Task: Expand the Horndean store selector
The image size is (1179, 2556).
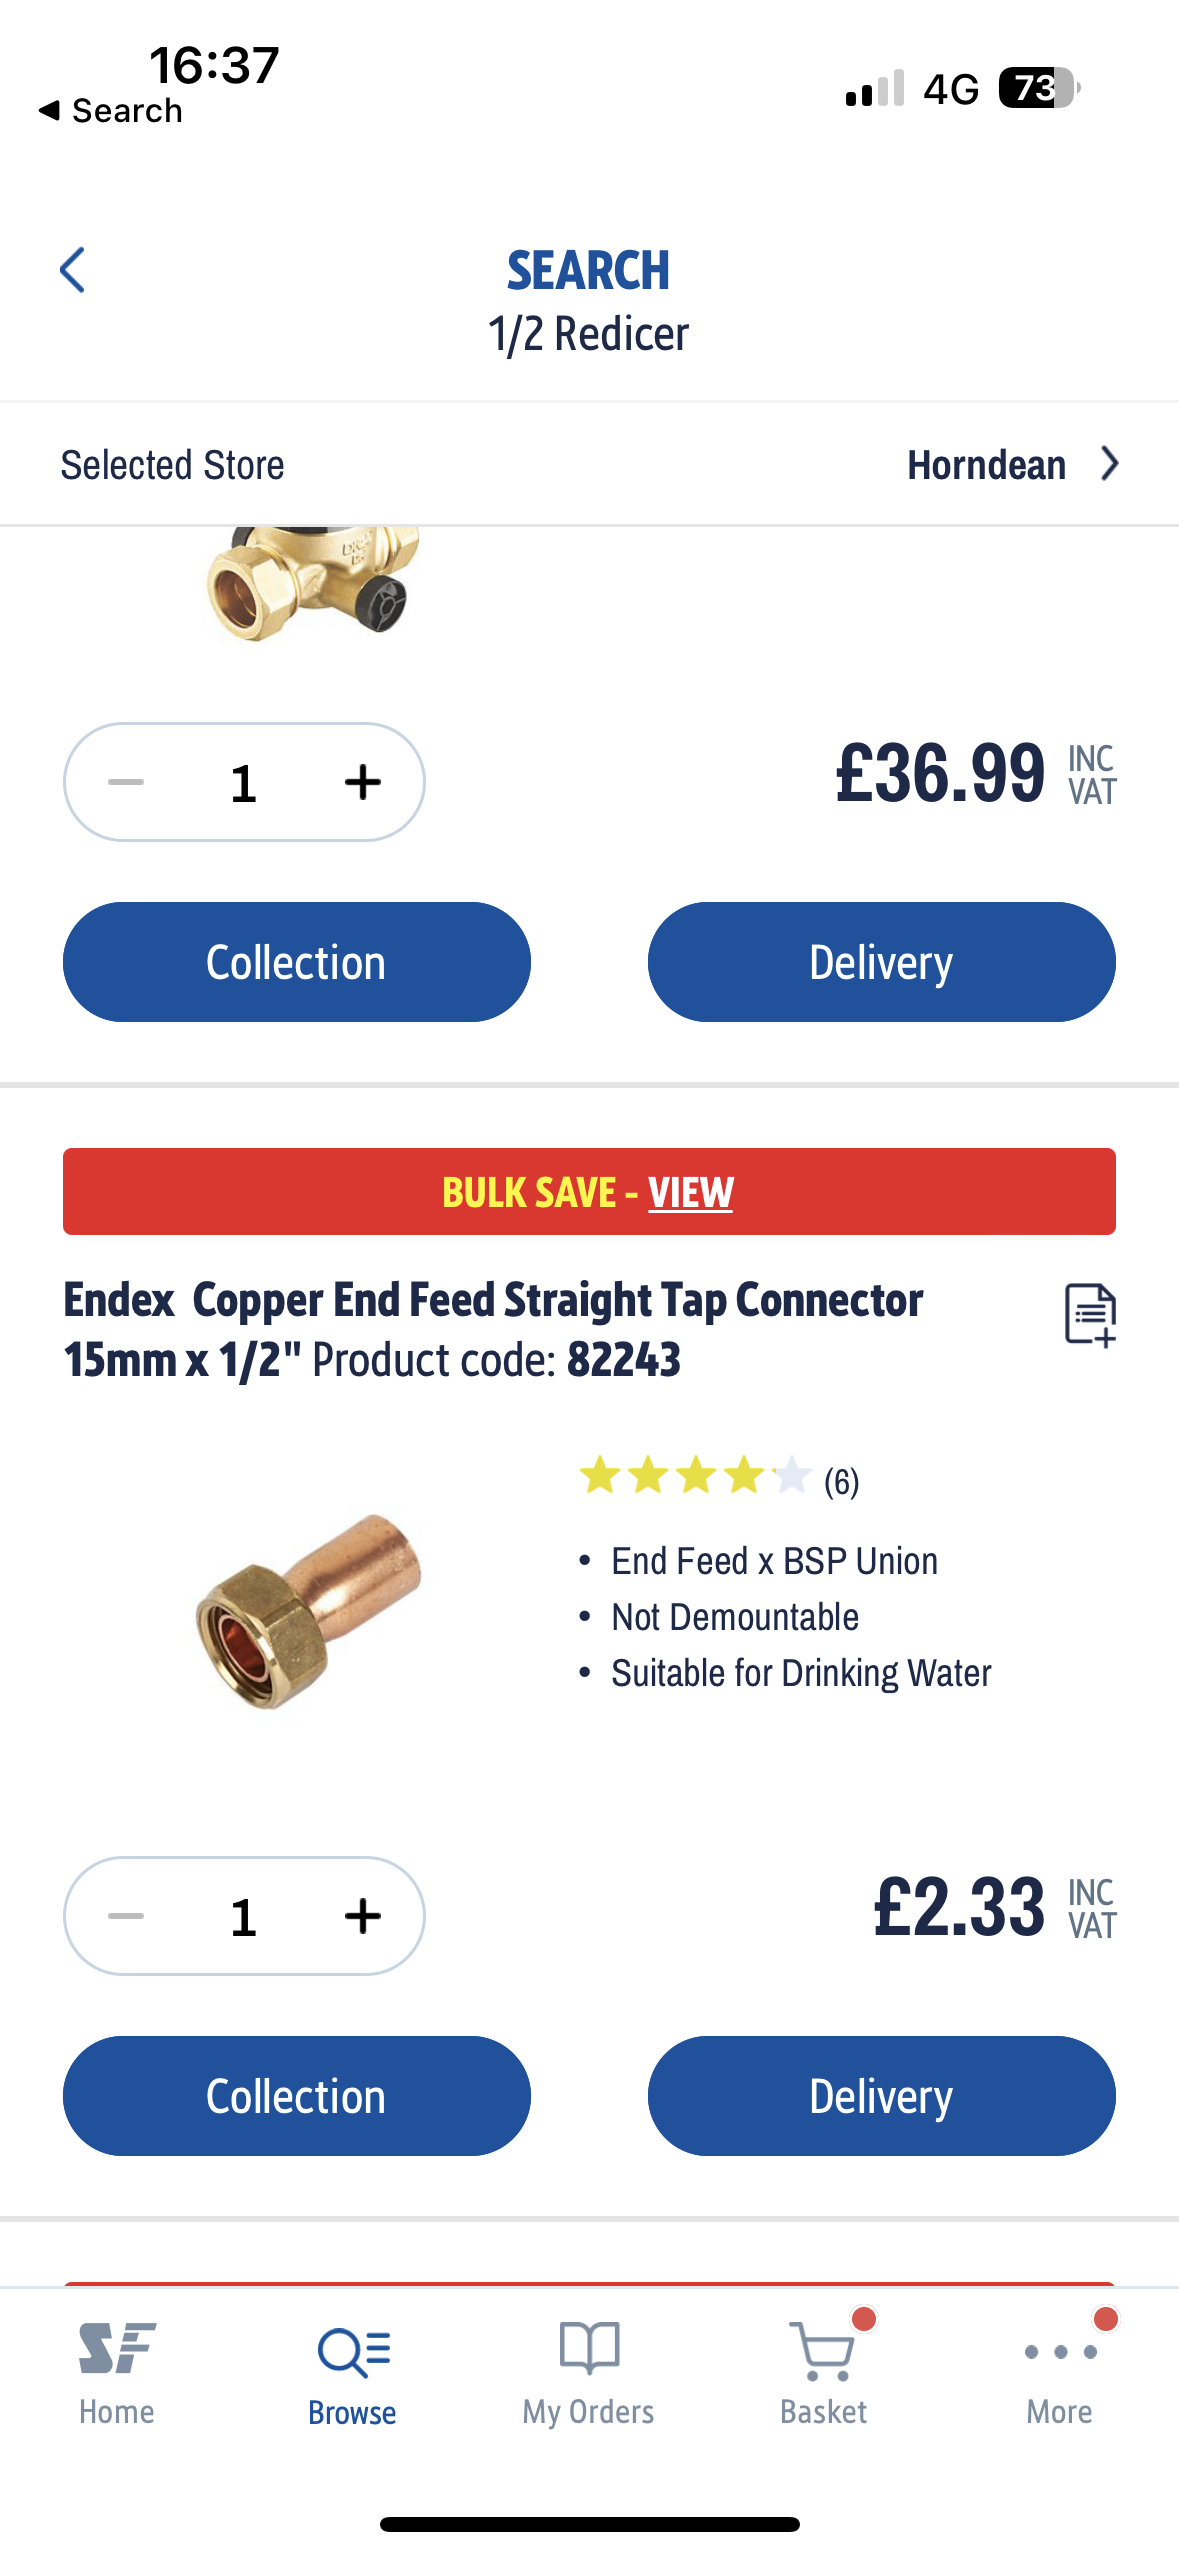Action: [1012, 465]
